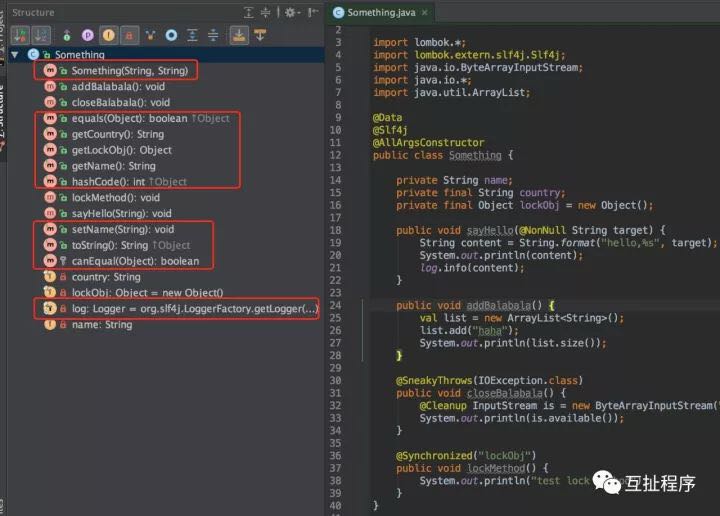Toggle Autoscroll from Source icon
This screenshot has width=720, height=516.
click(x=260, y=35)
